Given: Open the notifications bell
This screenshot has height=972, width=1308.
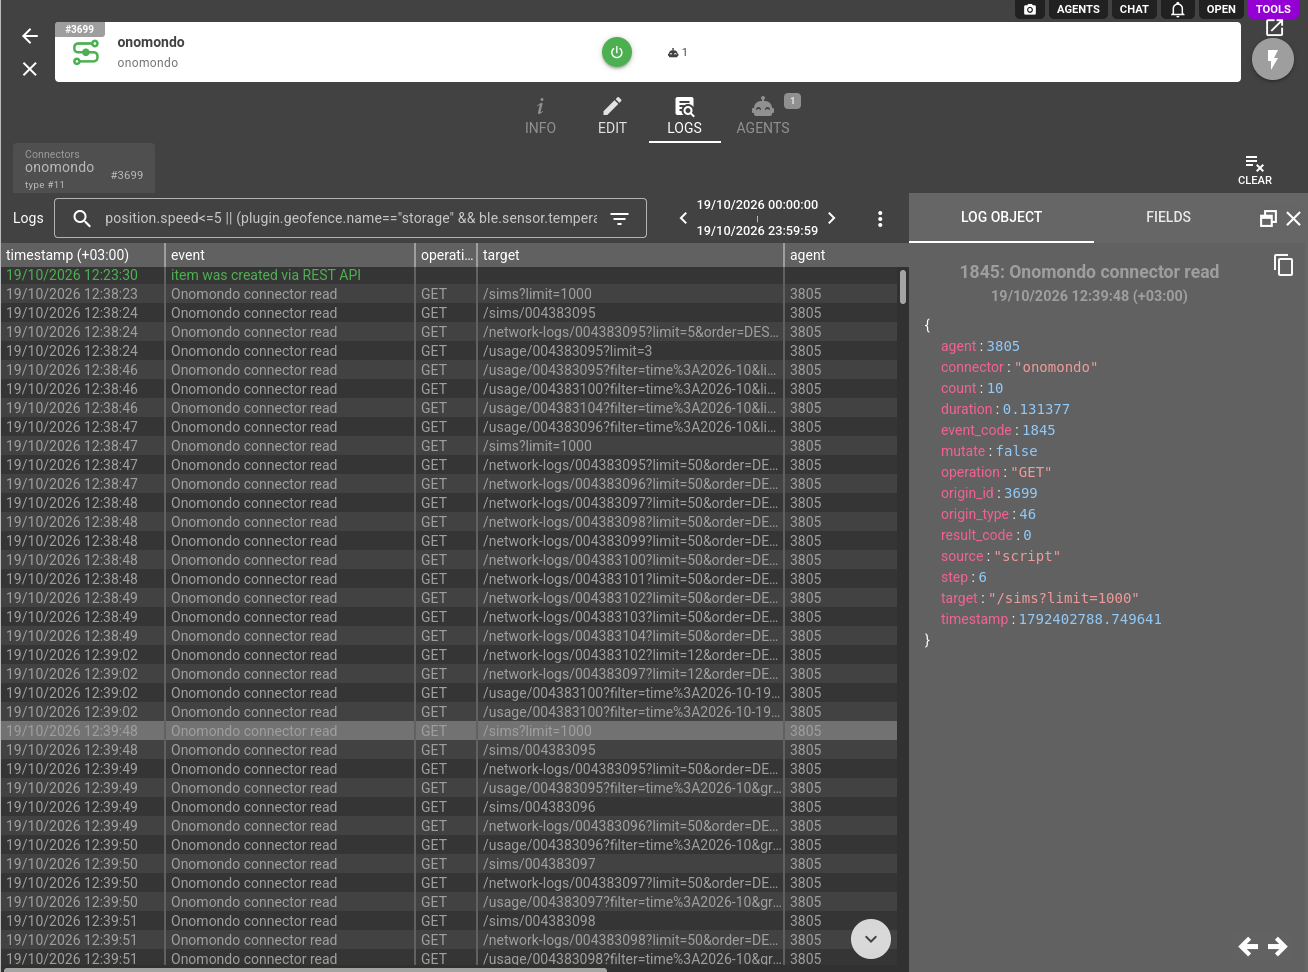Looking at the screenshot, I should [x=1178, y=9].
